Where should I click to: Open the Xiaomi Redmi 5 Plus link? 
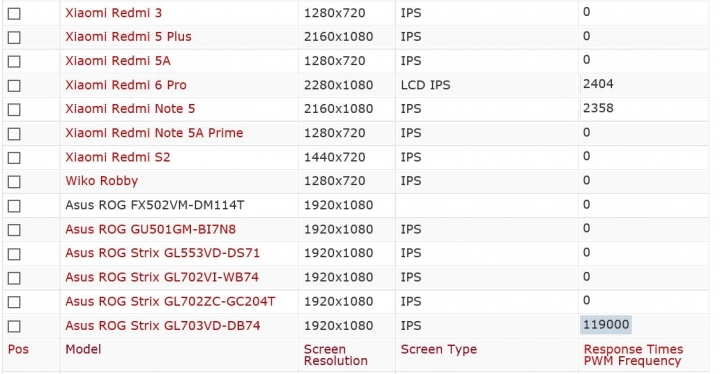tap(128, 37)
